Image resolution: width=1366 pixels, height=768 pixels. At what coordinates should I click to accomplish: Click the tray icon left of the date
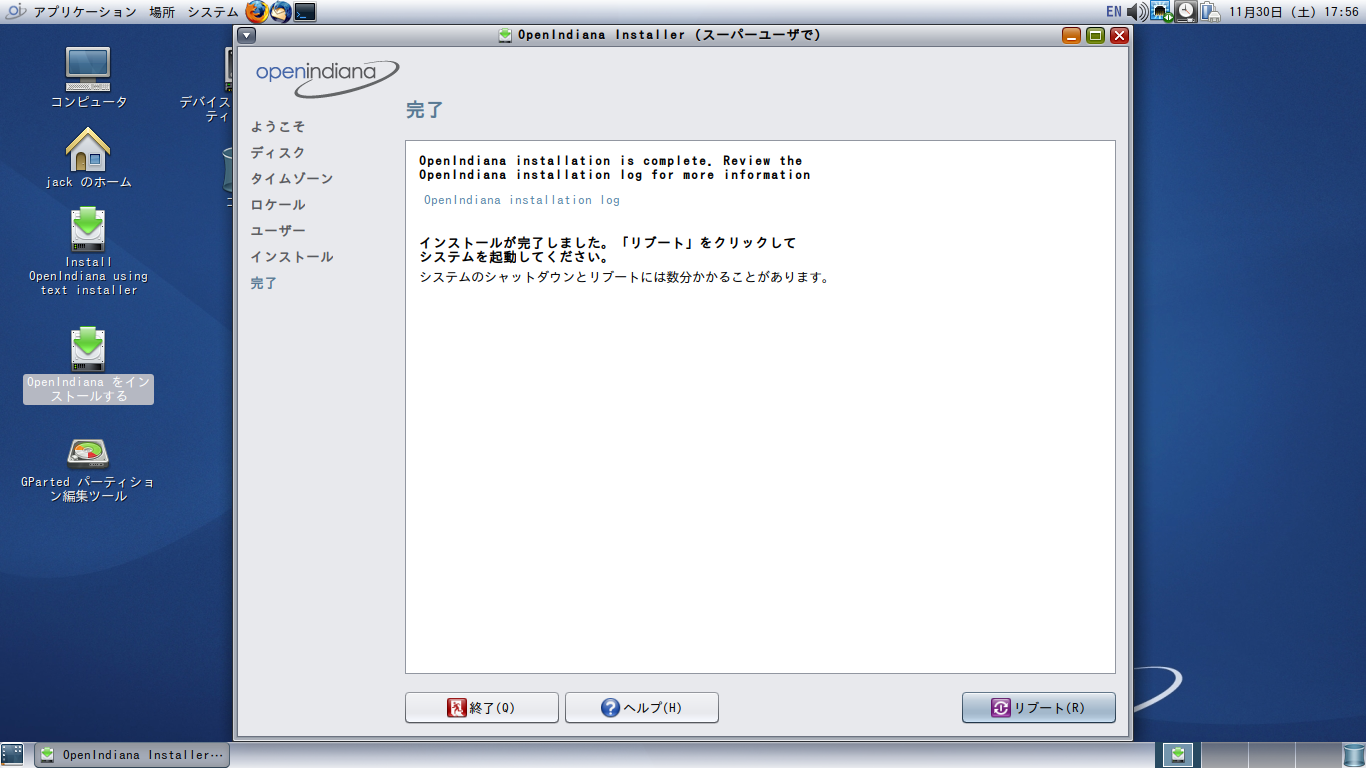point(1209,12)
